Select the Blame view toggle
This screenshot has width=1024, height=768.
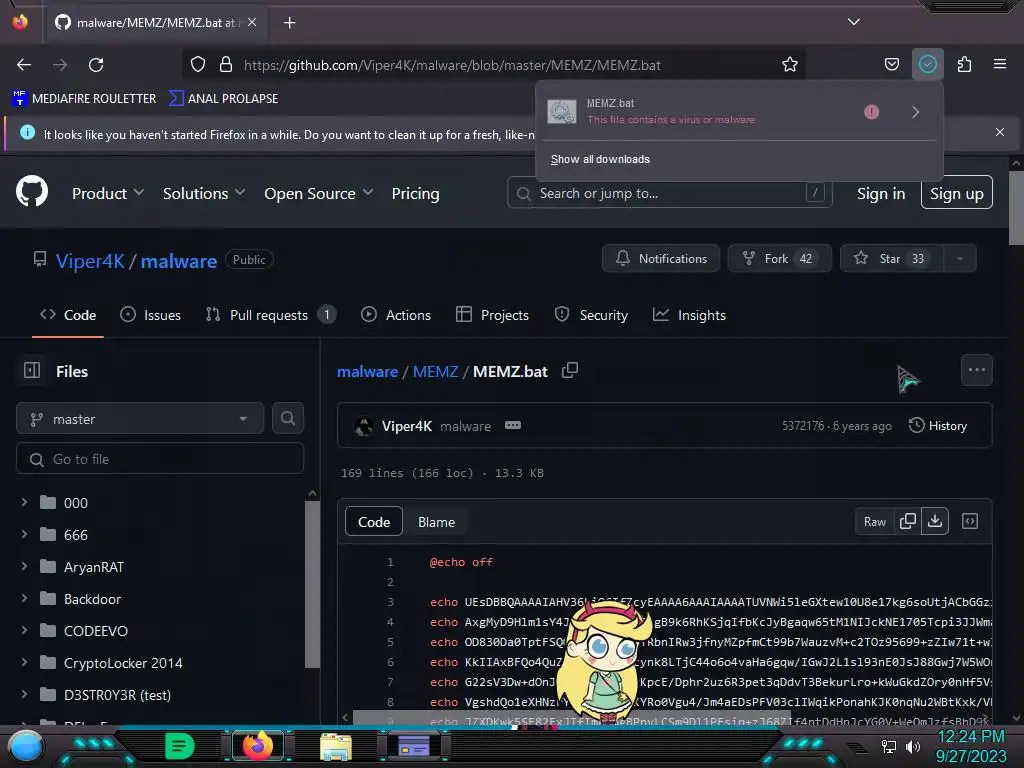(x=436, y=522)
